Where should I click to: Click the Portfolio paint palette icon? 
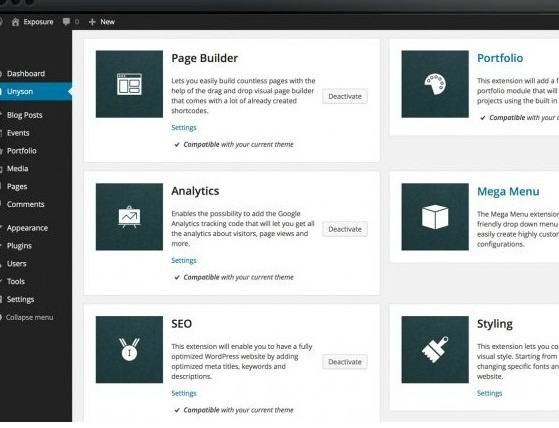pos(435,84)
